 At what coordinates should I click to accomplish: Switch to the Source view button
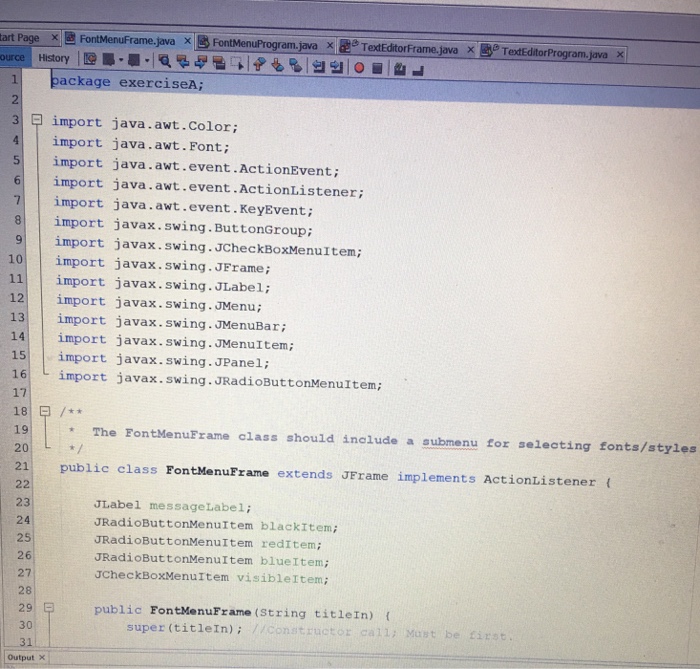pos(13,57)
